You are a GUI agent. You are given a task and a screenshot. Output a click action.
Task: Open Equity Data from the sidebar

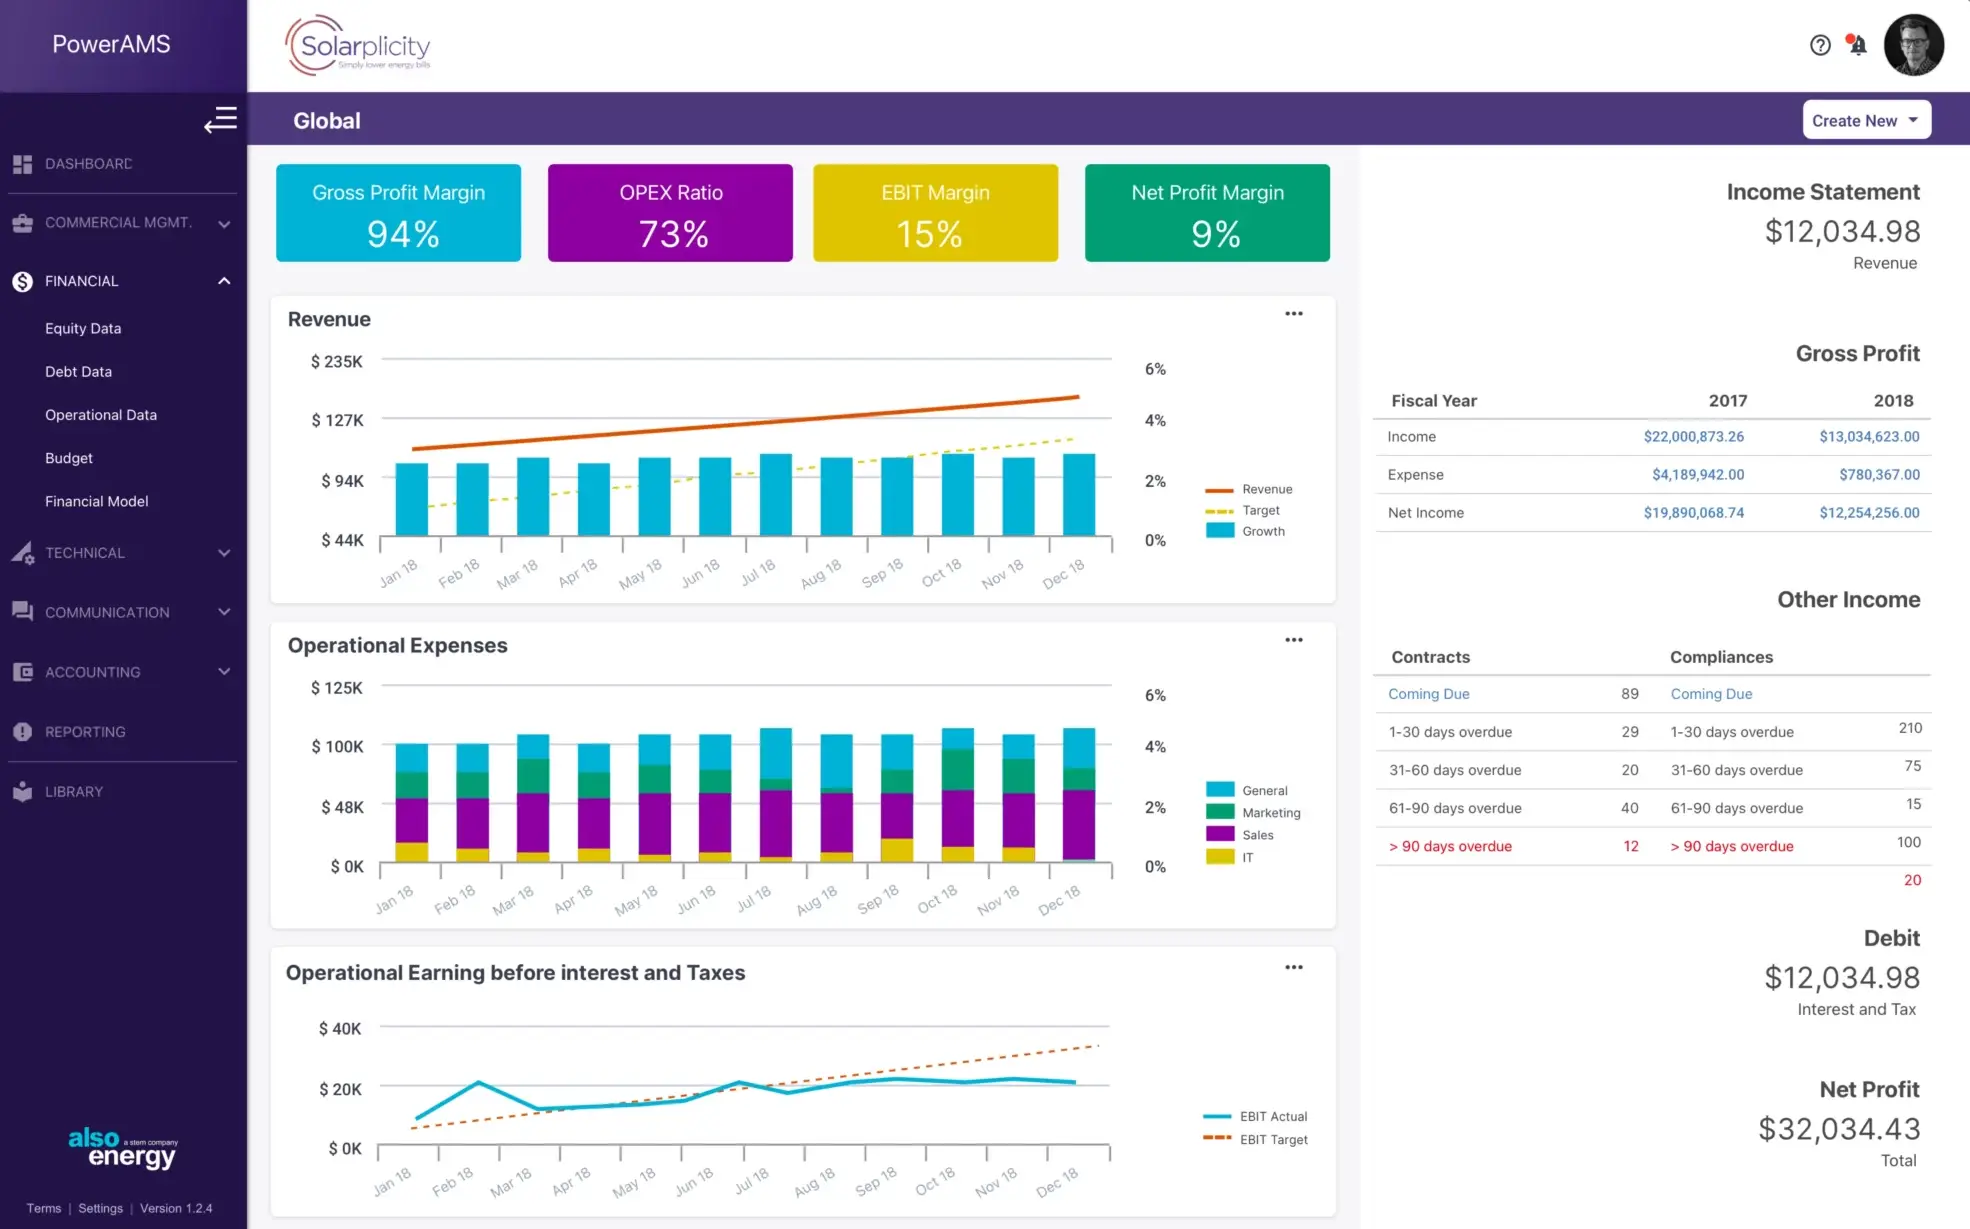coord(83,328)
